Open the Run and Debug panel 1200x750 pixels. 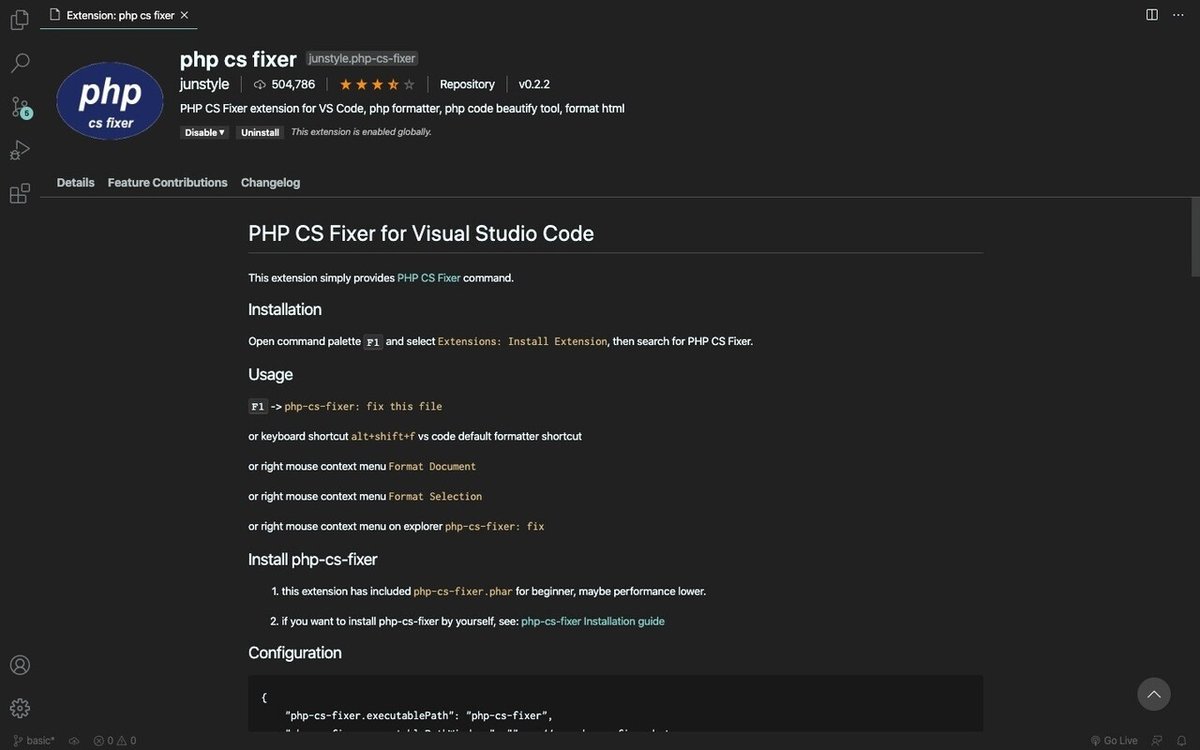(18, 148)
